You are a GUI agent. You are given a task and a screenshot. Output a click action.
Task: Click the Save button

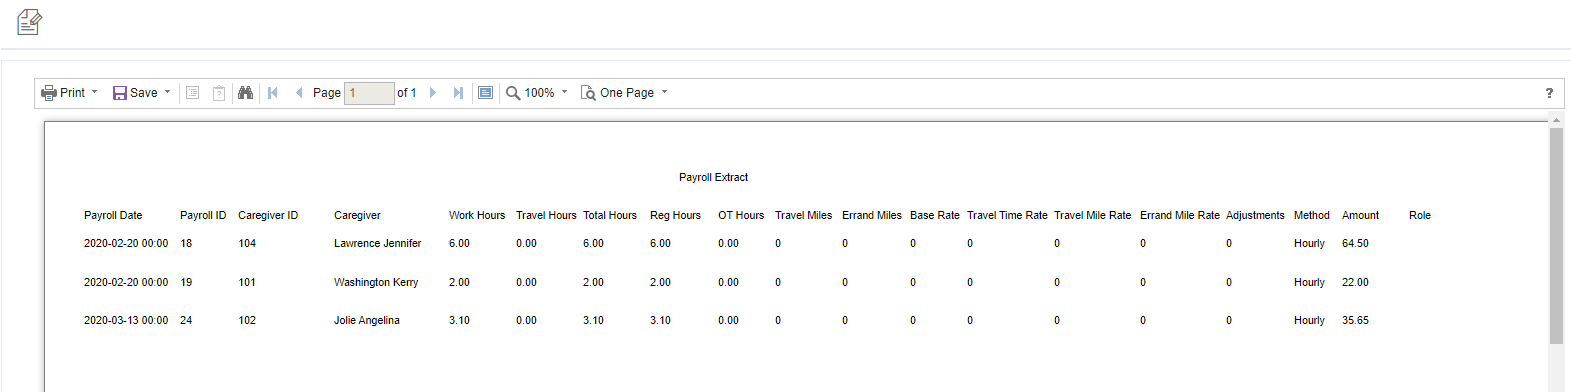(x=135, y=93)
